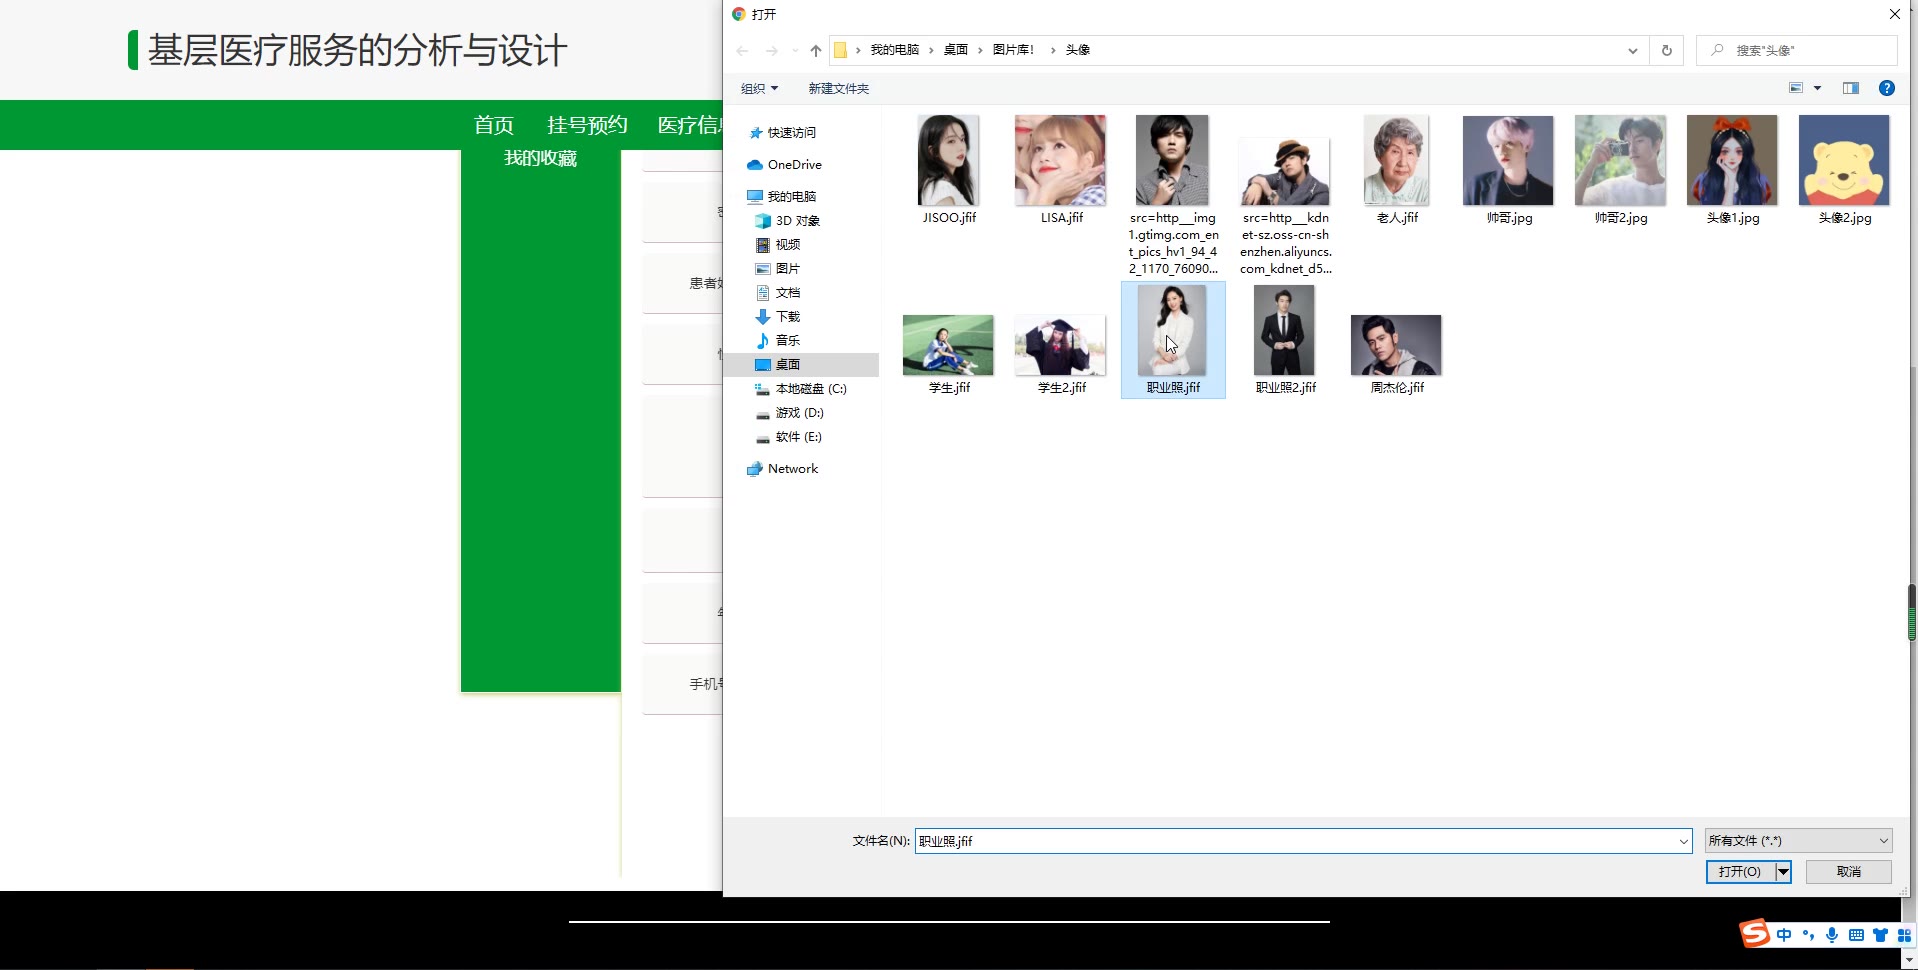1918x970 pixels.
Task: Expand the address bar history dropdown
Action: (1632, 50)
